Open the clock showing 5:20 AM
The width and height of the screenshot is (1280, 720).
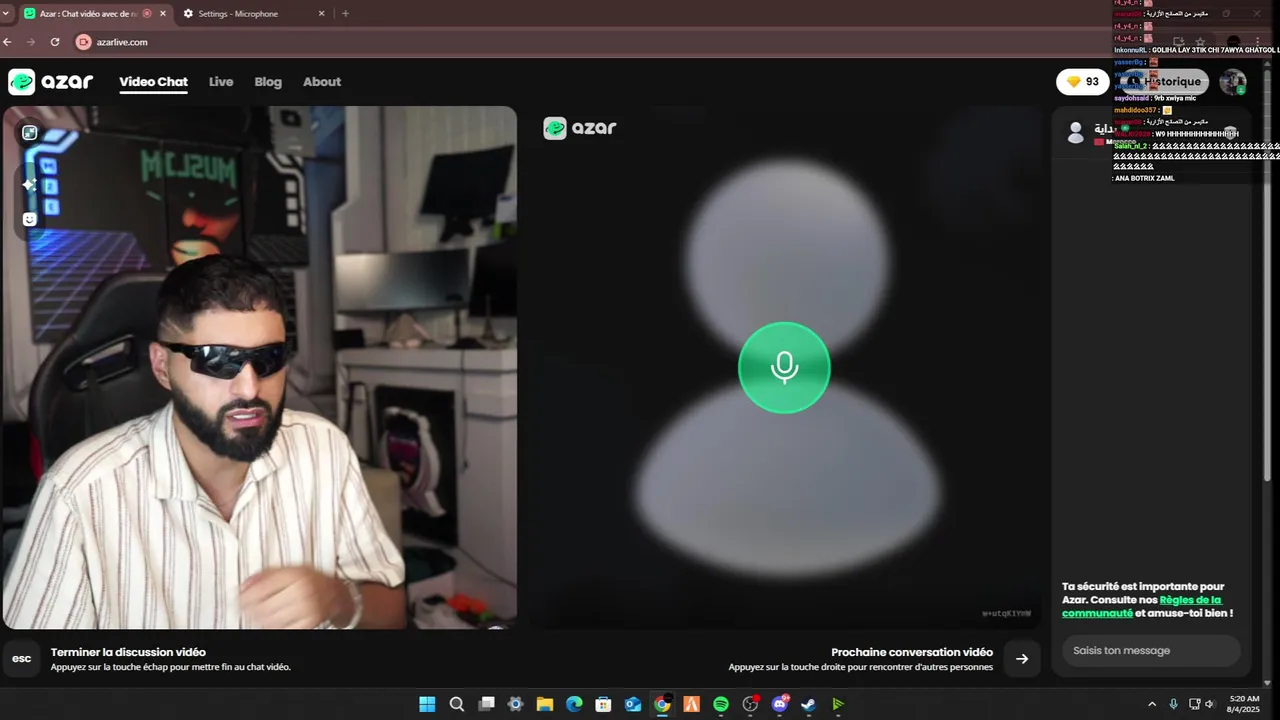1244,704
